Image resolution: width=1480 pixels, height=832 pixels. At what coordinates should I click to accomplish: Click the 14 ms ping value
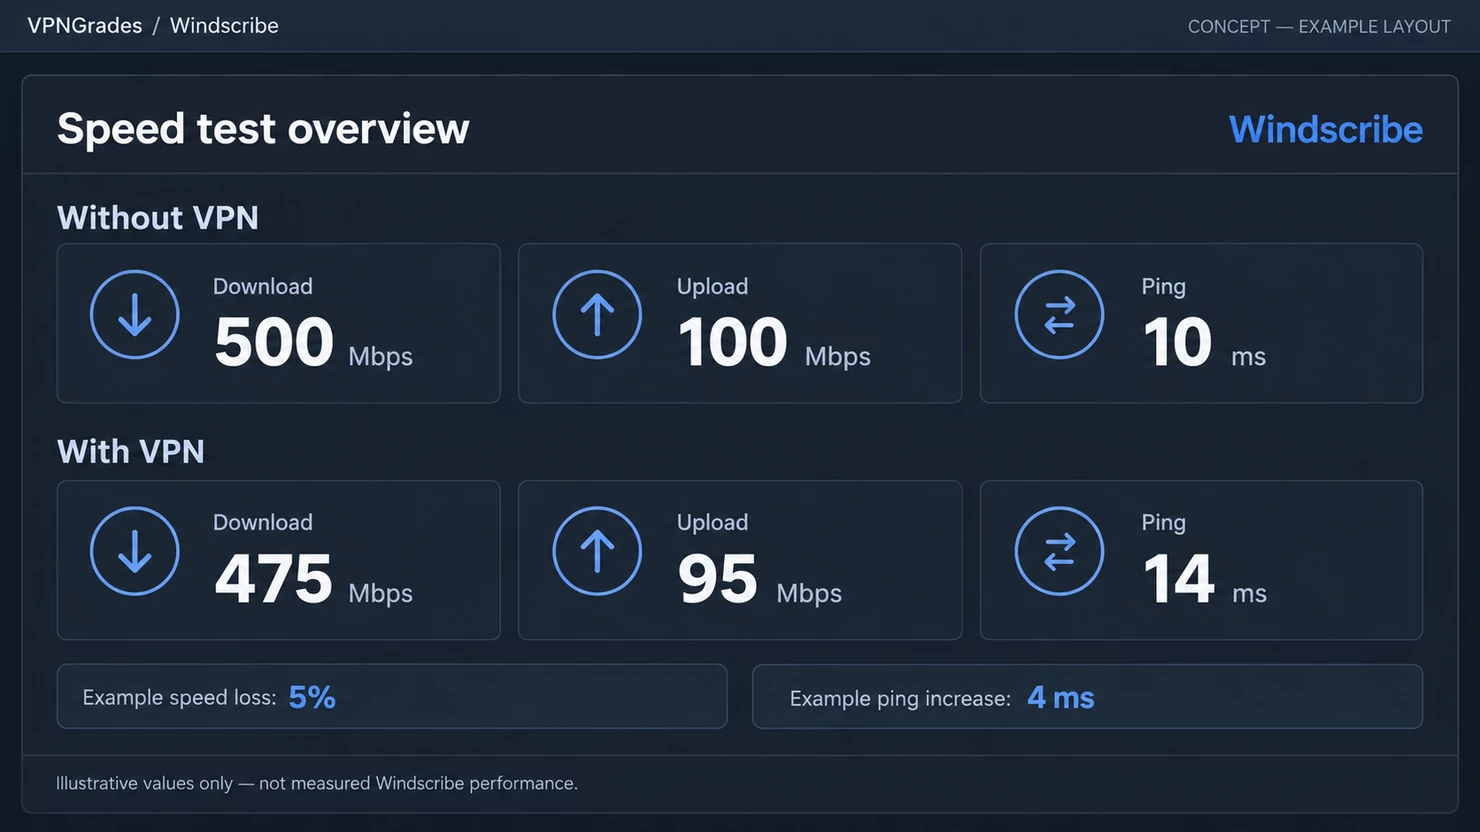click(x=1204, y=579)
